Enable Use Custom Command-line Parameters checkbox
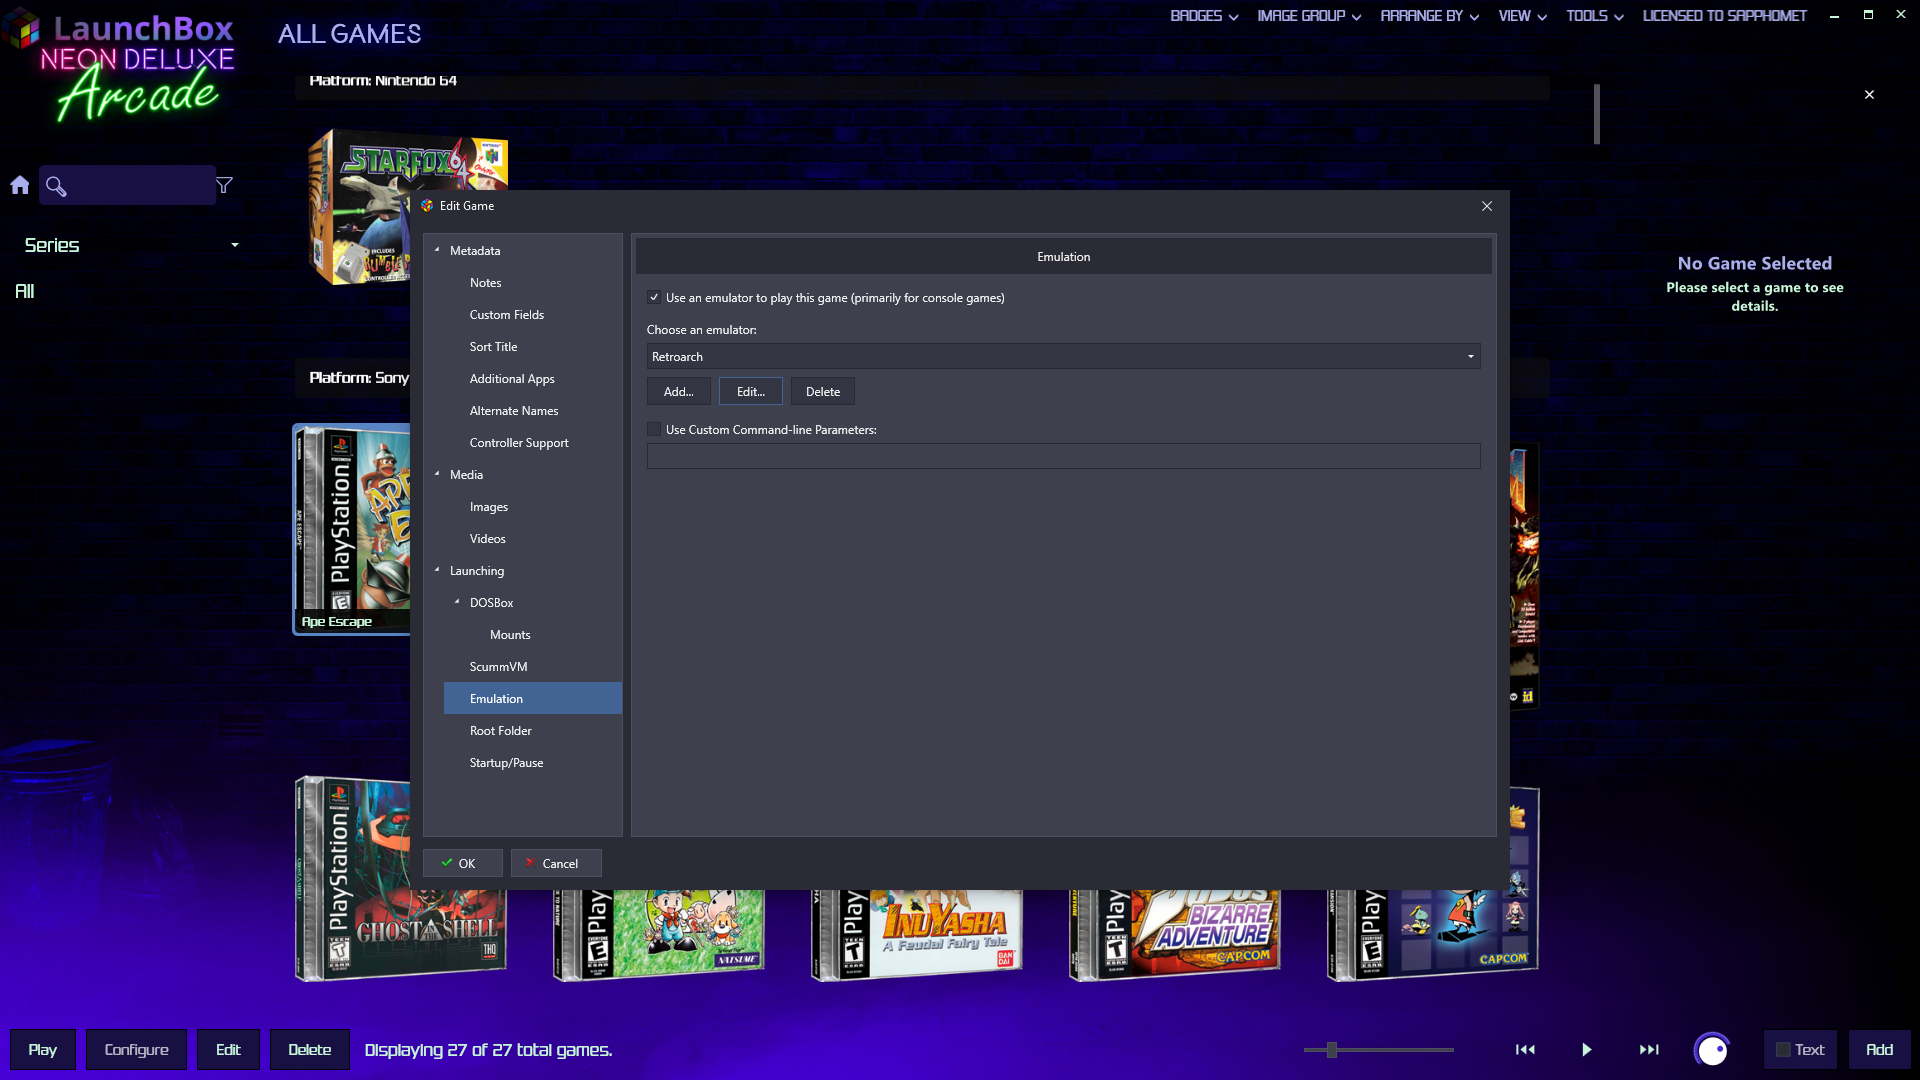This screenshot has width=1920, height=1080. click(654, 429)
